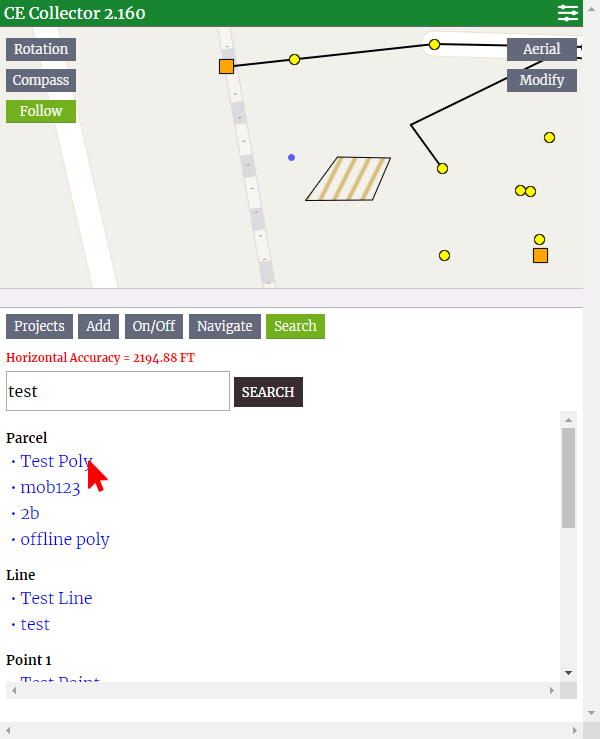
Task: Toggle the Rotation button
Action: click(x=41, y=49)
